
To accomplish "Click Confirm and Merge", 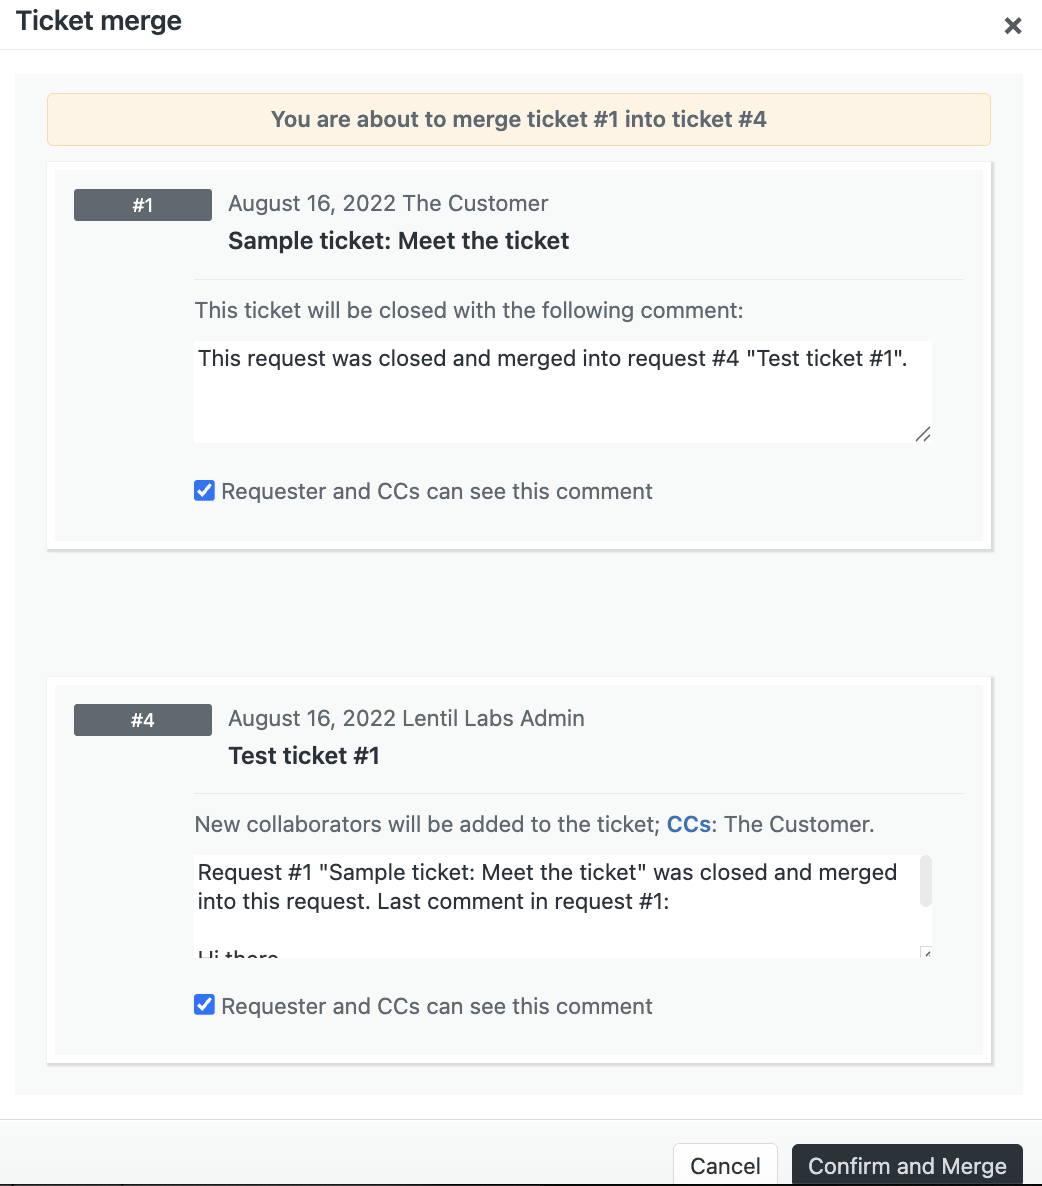I will [906, 1166].
